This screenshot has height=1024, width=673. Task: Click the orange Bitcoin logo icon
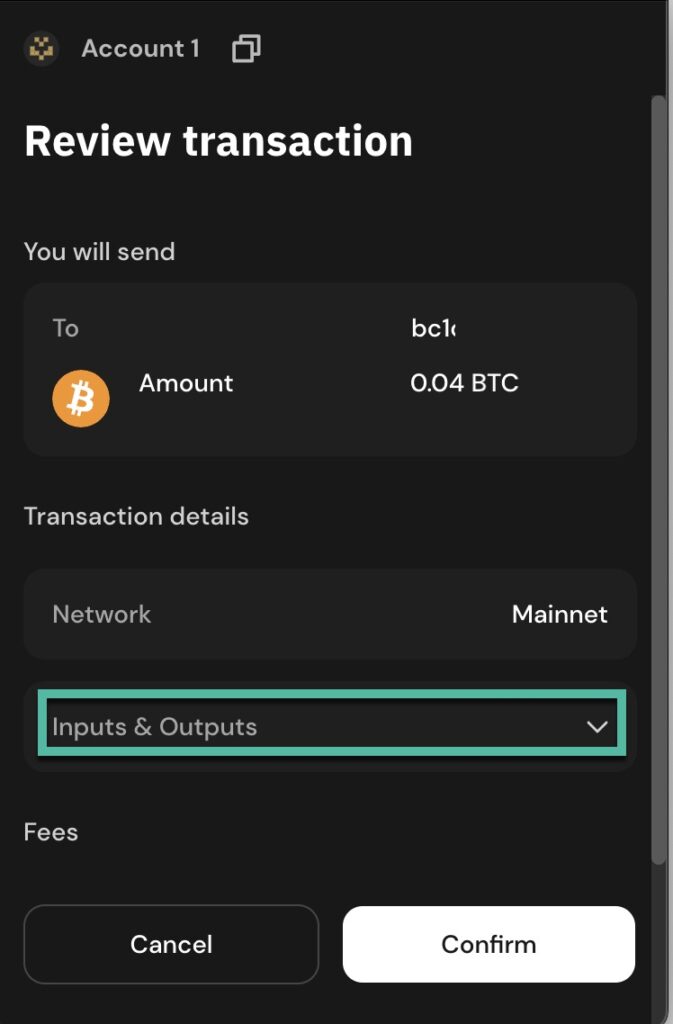point(81,399)
